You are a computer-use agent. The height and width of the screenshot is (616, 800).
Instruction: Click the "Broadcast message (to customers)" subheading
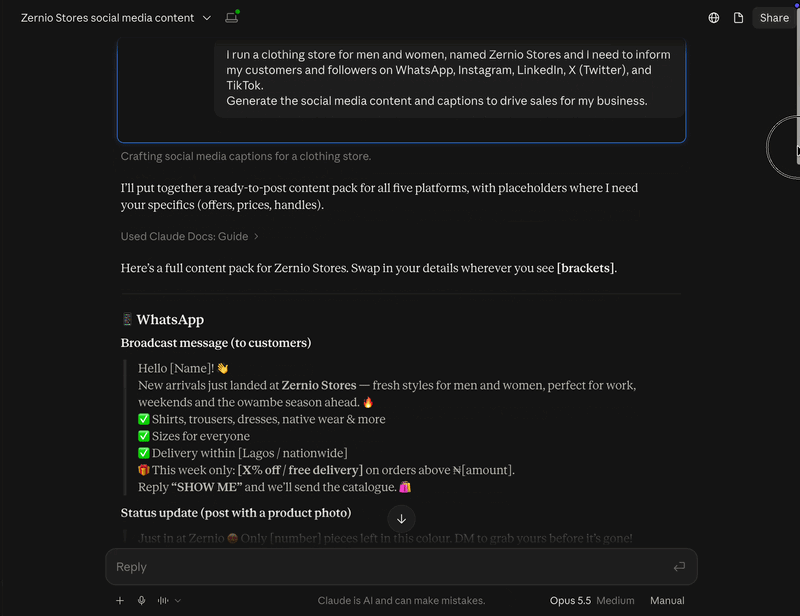[x=216, y=343]
